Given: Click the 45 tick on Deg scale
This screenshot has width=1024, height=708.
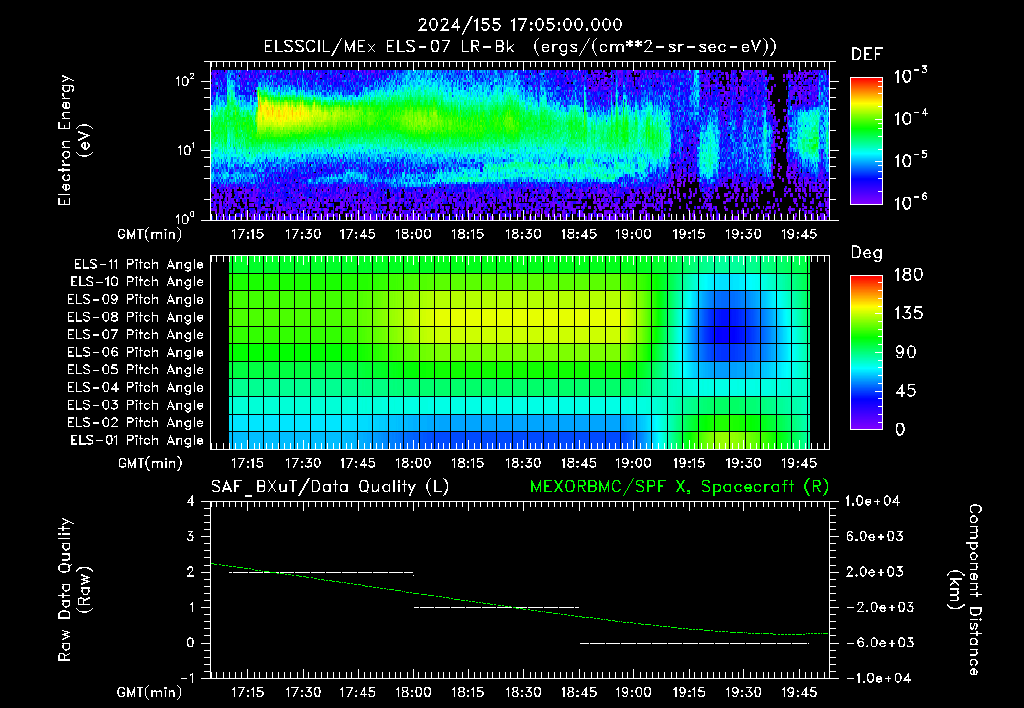Looking at the screenshot, I should point(905,391).
